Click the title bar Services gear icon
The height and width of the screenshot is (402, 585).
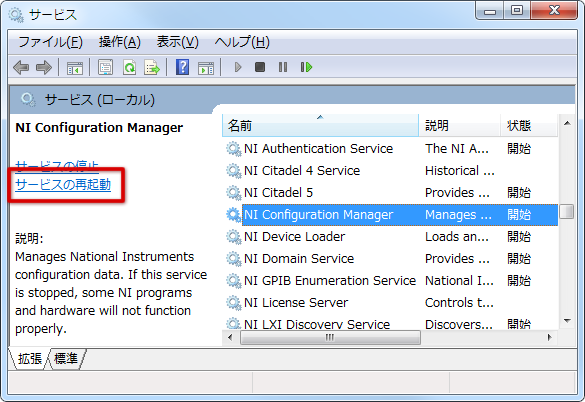(x=16, y=15)
